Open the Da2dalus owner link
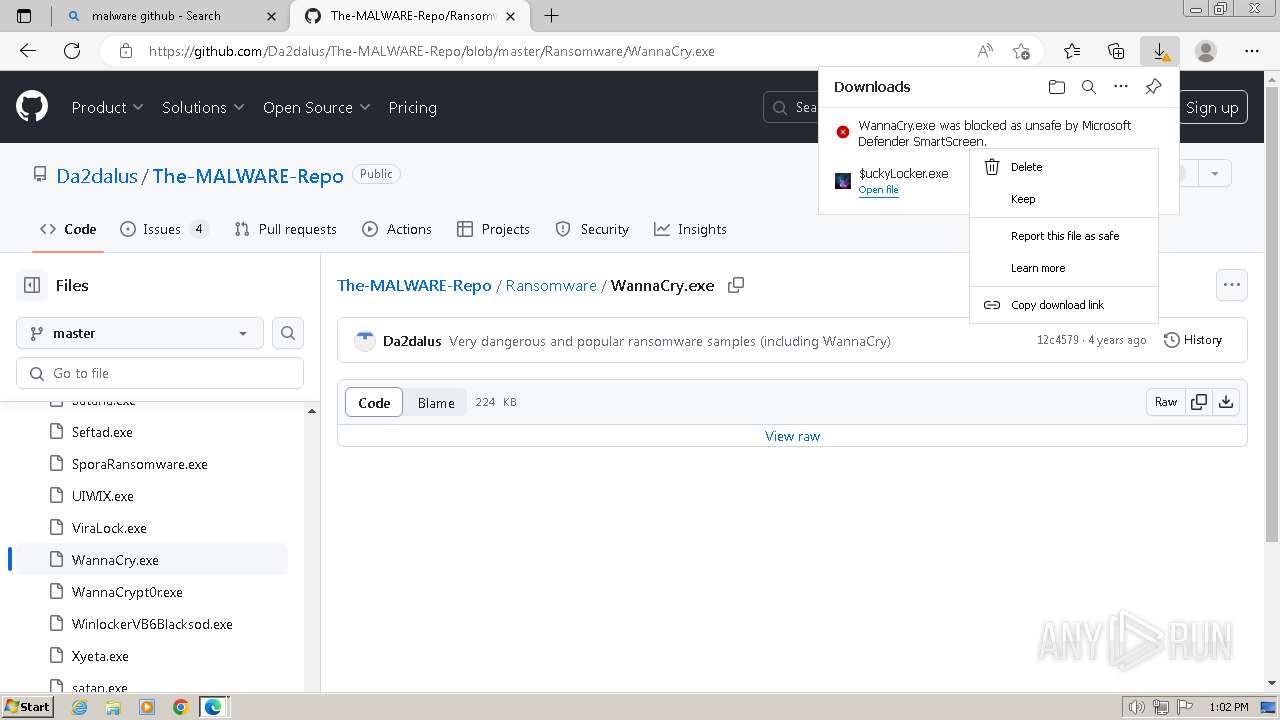Image resolution: width=1280 pixels, height=720 pixels. (x=97, y=175)
